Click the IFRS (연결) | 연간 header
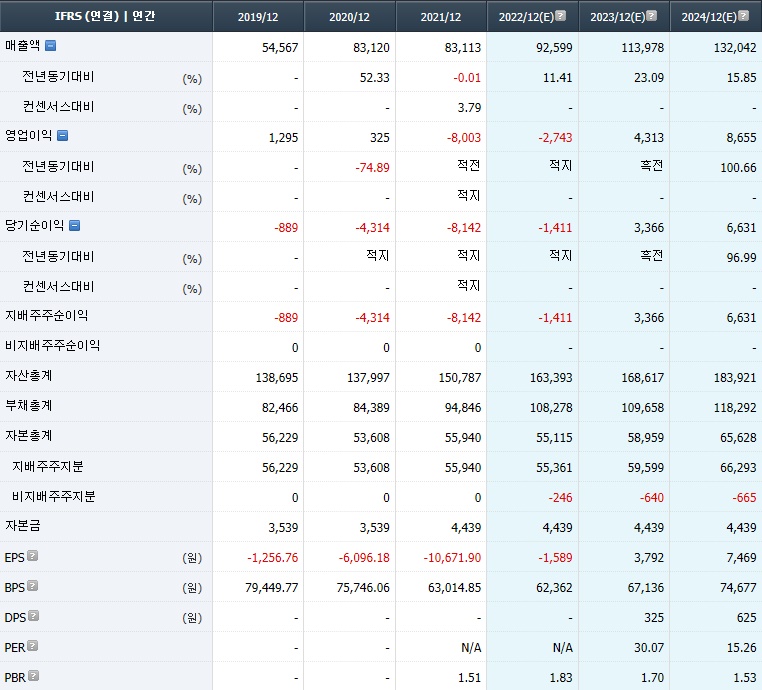Screen dimensions: 762x690 point(105,16)
